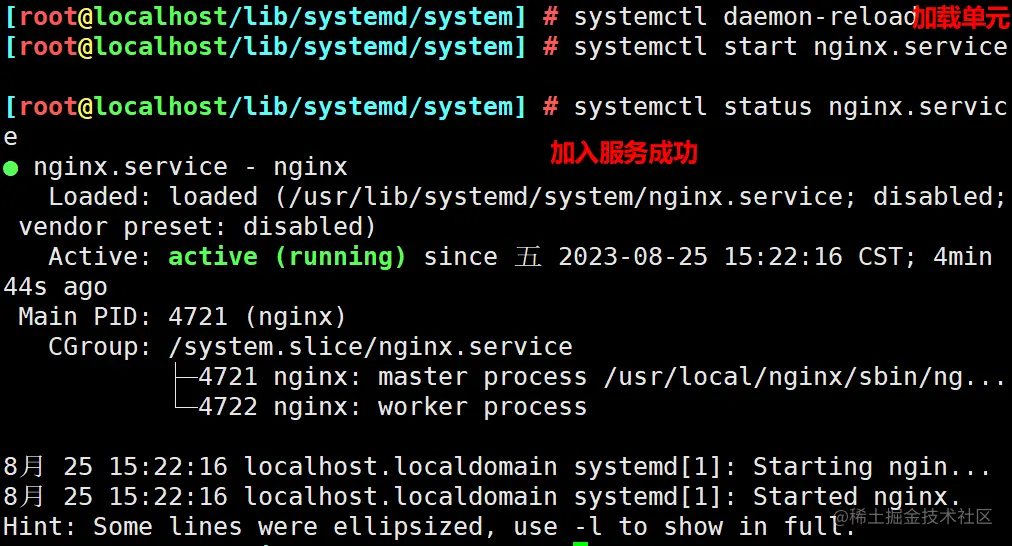Image resolution: width=1012 pixels, height=546 pixels.
Task: Click the 'Starting ngin...' log line
Action: [497, 467]
